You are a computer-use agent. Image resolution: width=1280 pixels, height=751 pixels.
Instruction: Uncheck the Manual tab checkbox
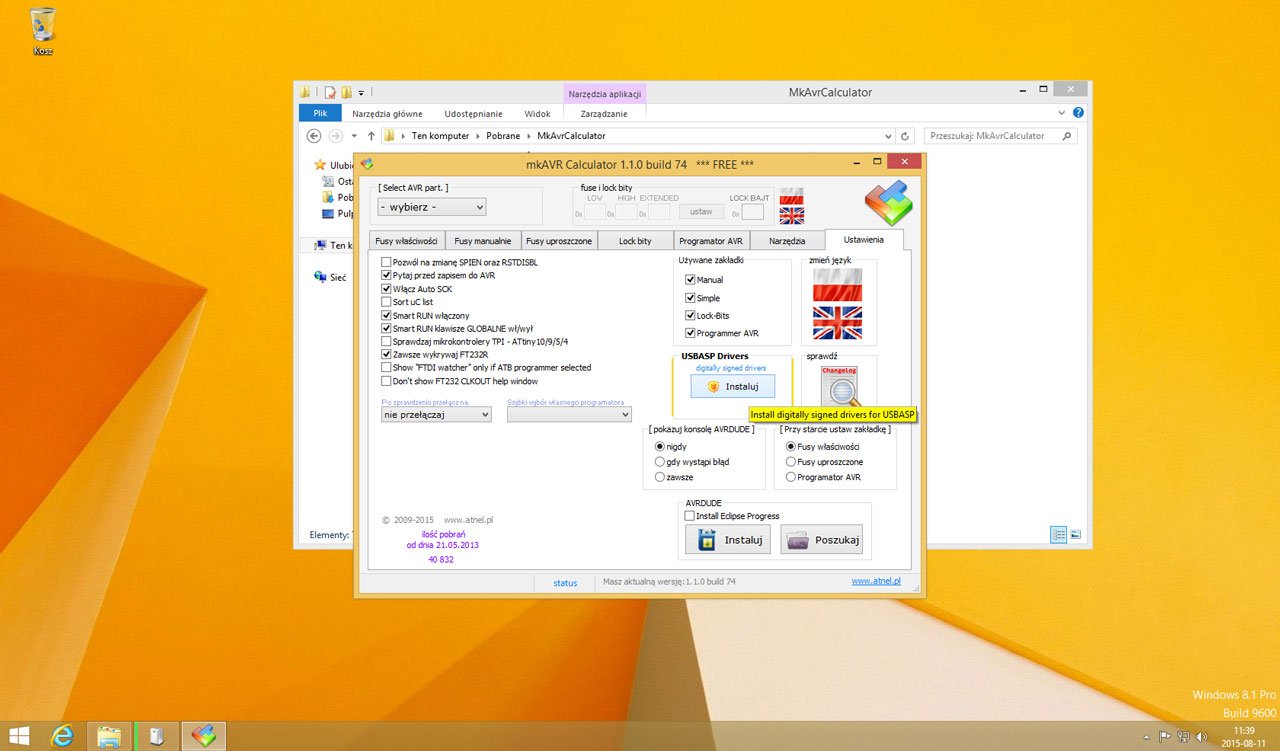690,280
